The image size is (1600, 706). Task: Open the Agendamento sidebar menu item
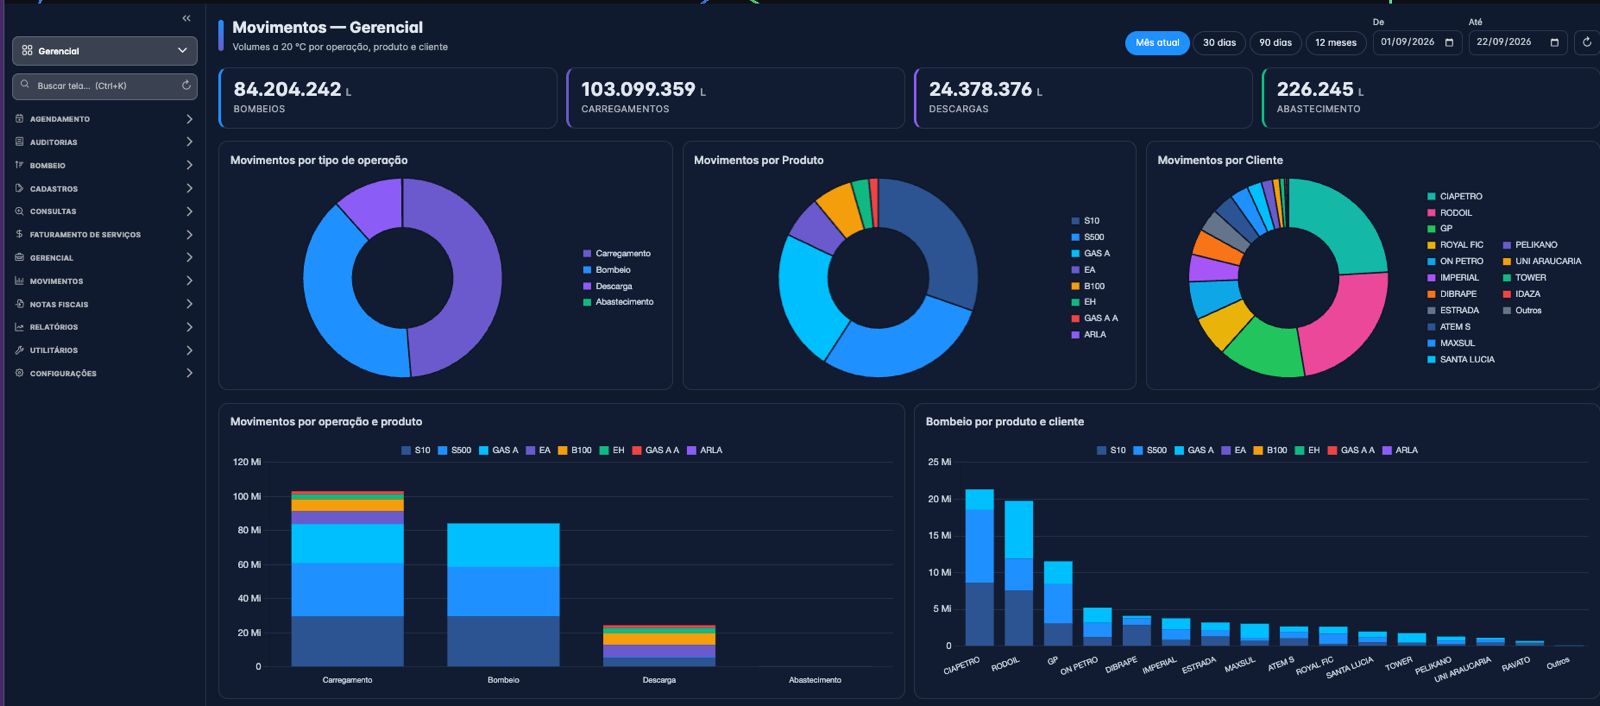(105, 118)
